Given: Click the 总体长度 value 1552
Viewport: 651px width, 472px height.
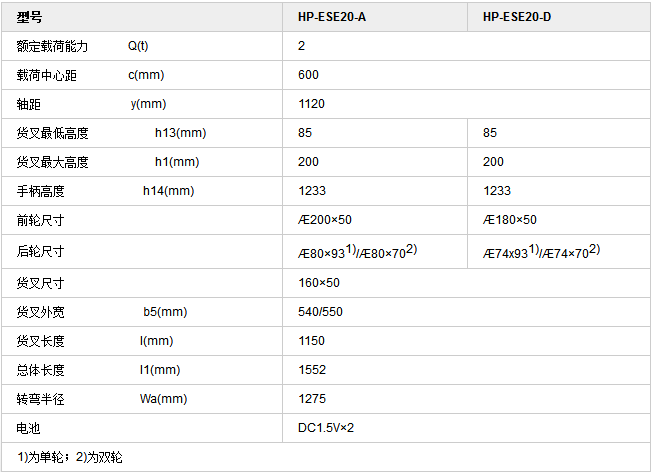Looking at the screenshot, I should 312,370.
